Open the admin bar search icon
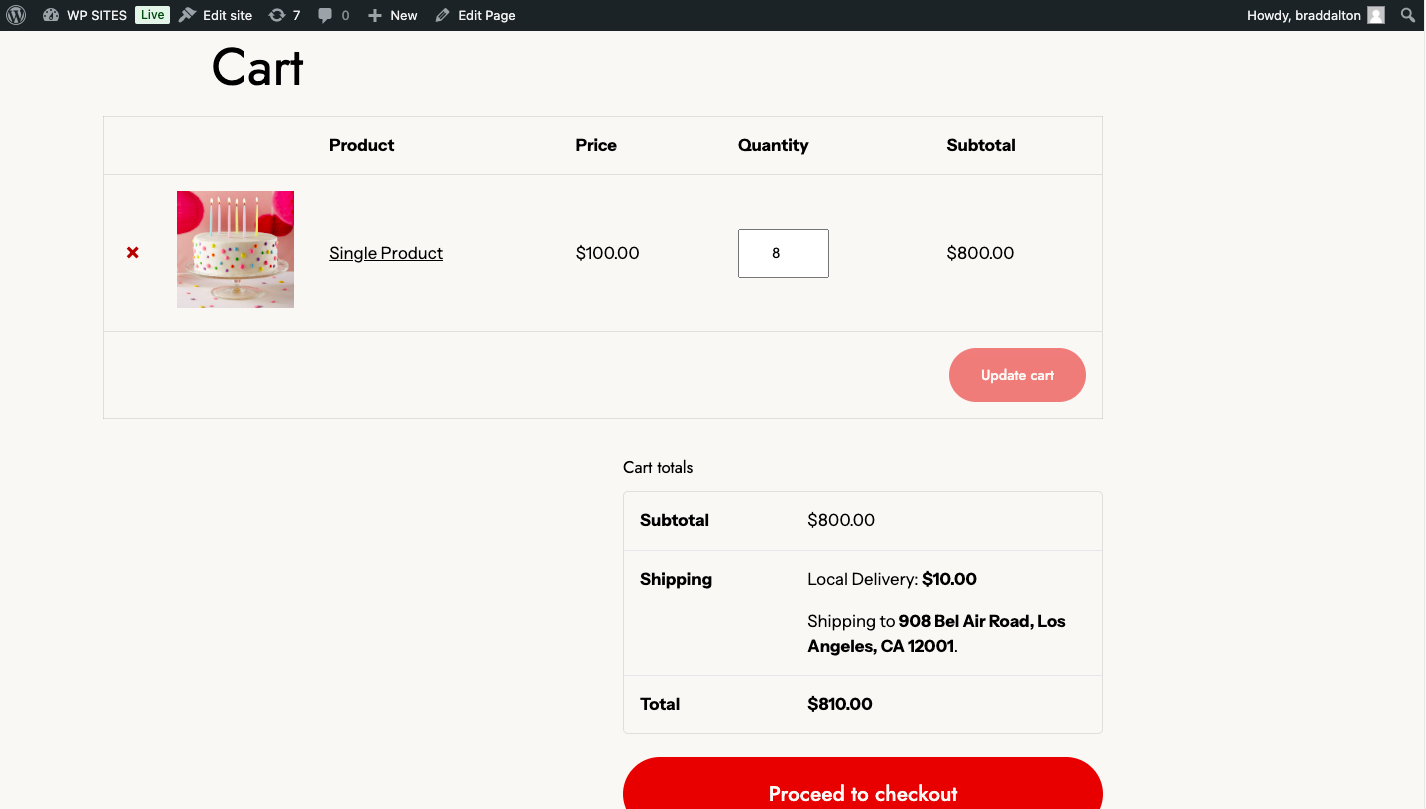Screen dimensions: 1426x809 pyautogui.click(x=1407, y=15)
